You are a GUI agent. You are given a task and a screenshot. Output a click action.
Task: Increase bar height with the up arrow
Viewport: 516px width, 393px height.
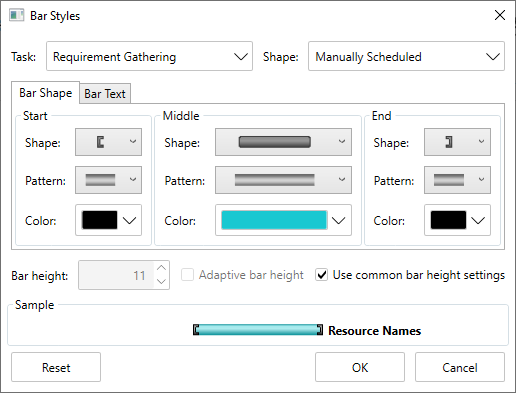(x=162, y=268)
